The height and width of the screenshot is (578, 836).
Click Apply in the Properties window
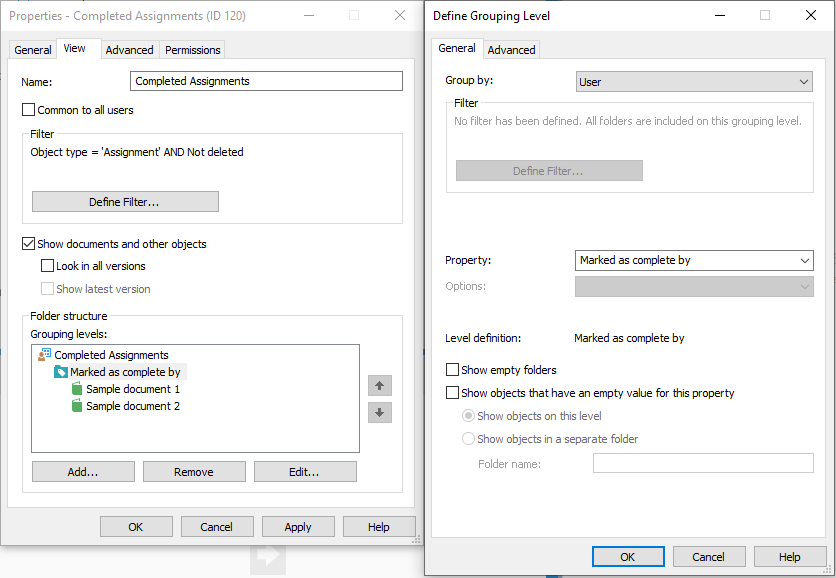click(x=298, y=527)
